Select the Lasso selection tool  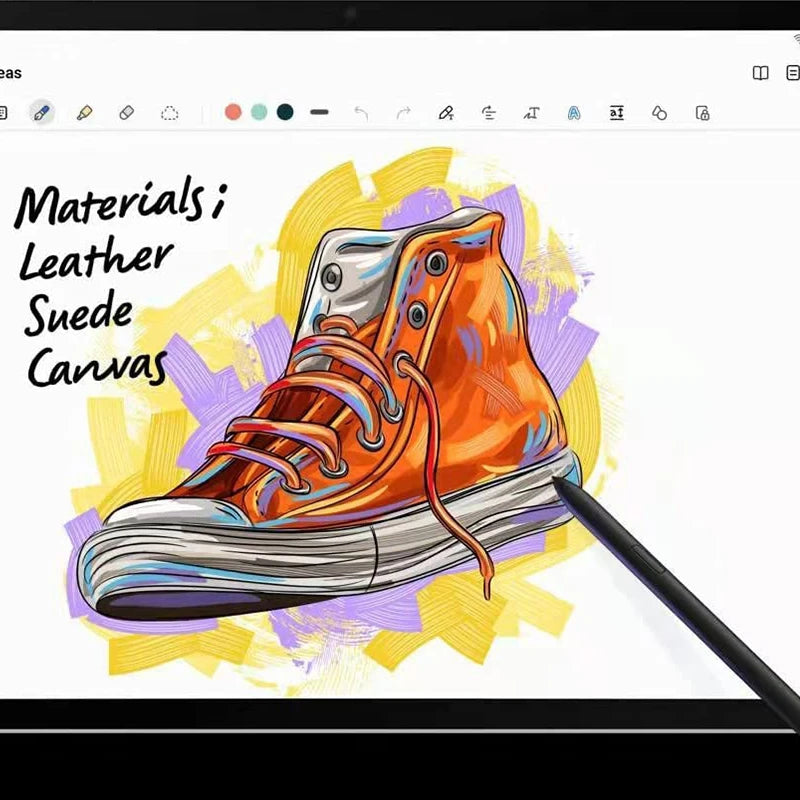(x=169, y=113)
